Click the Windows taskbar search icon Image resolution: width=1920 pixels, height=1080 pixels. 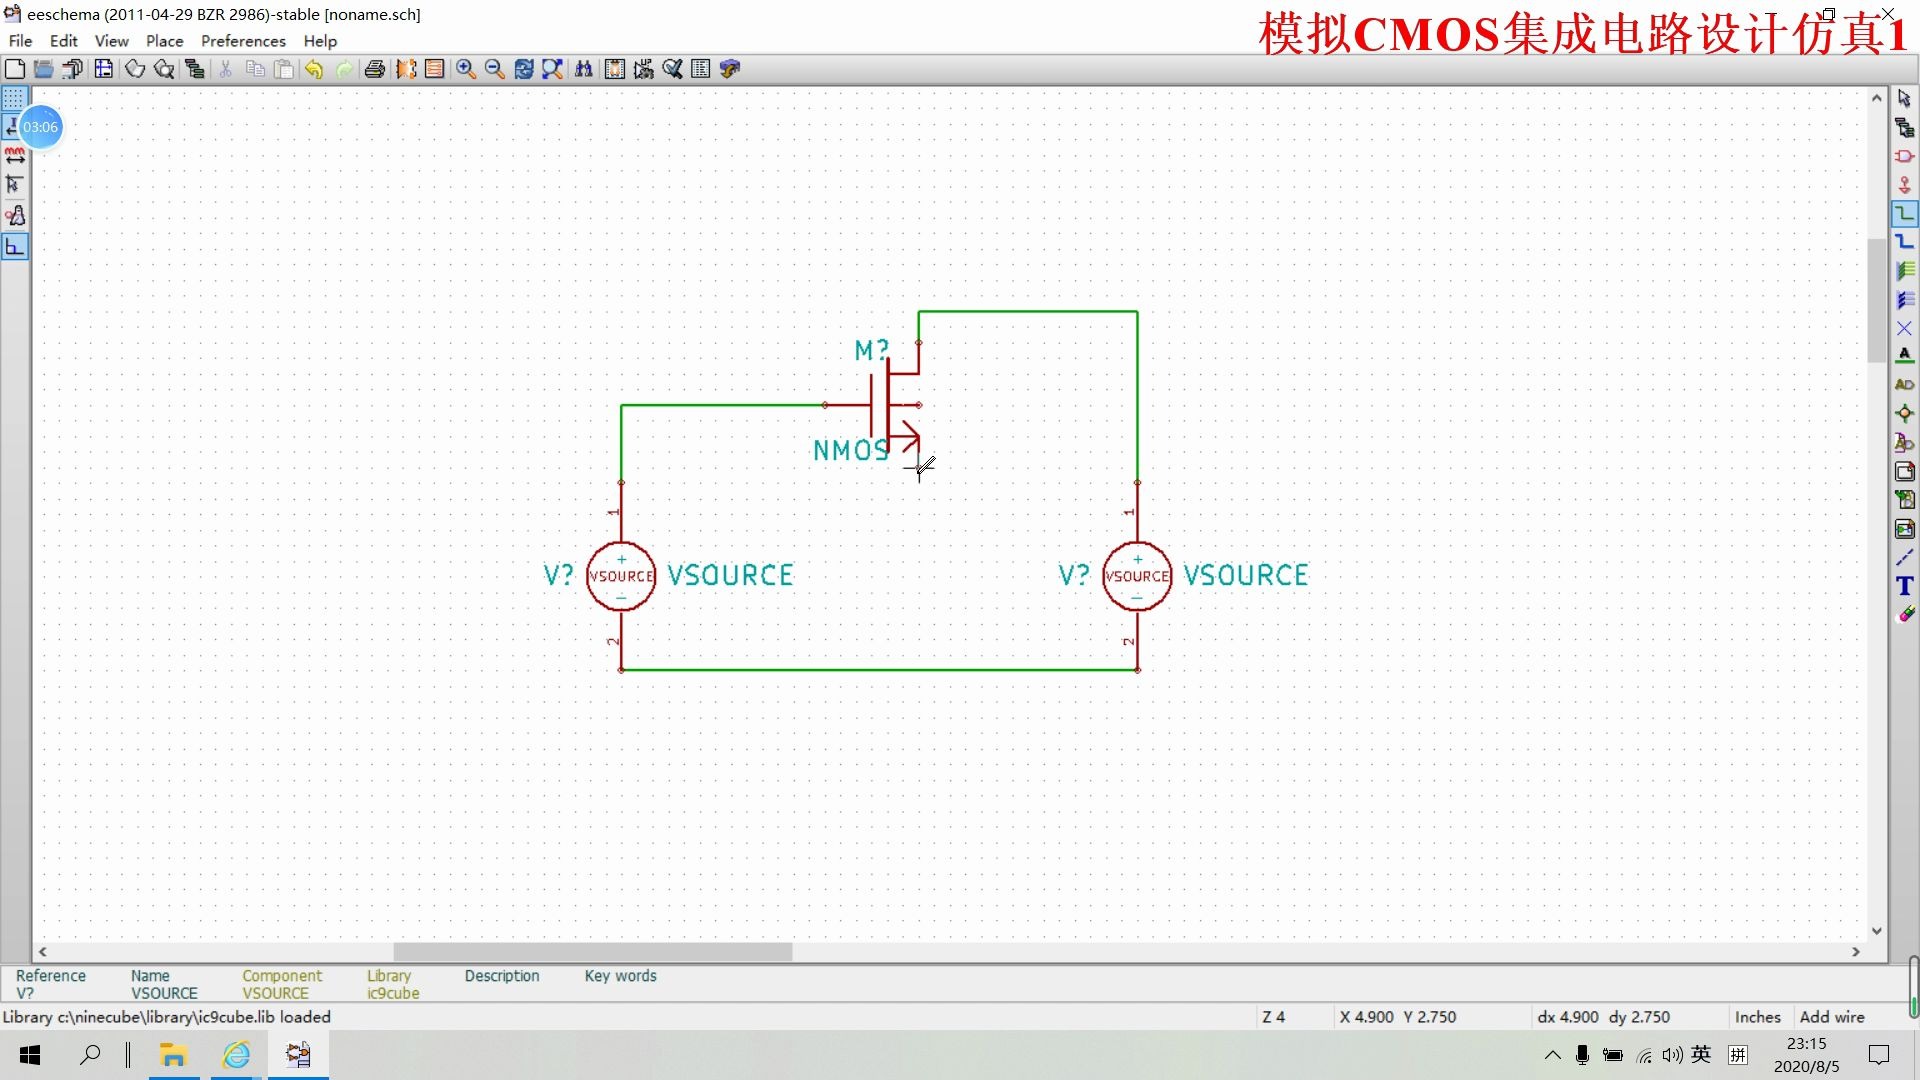pyautogui.click(x=90, y=1054)
